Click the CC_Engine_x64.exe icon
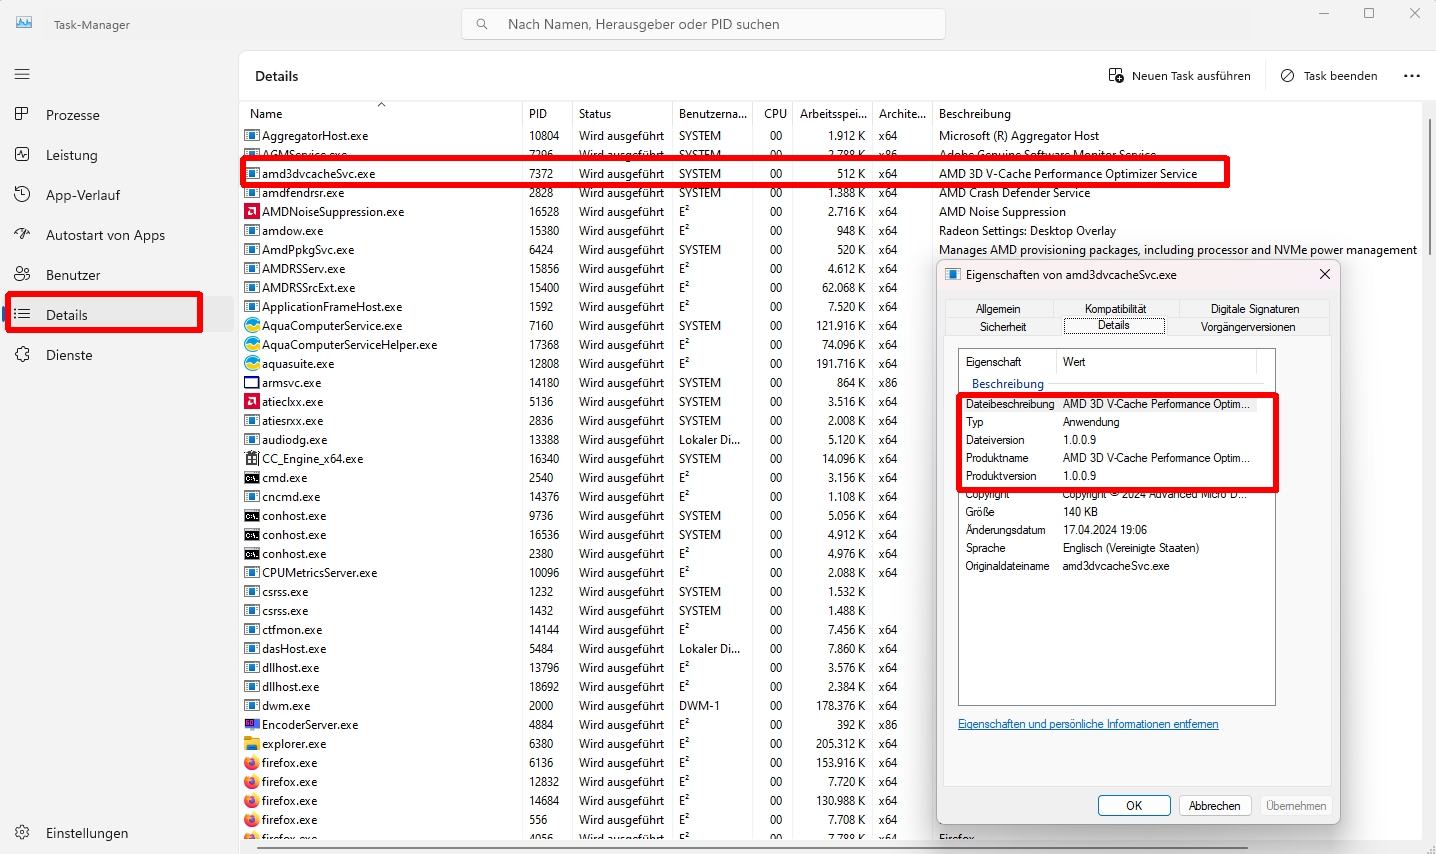The height and width of the screenshot is (854, 1436). coord(252,458)
